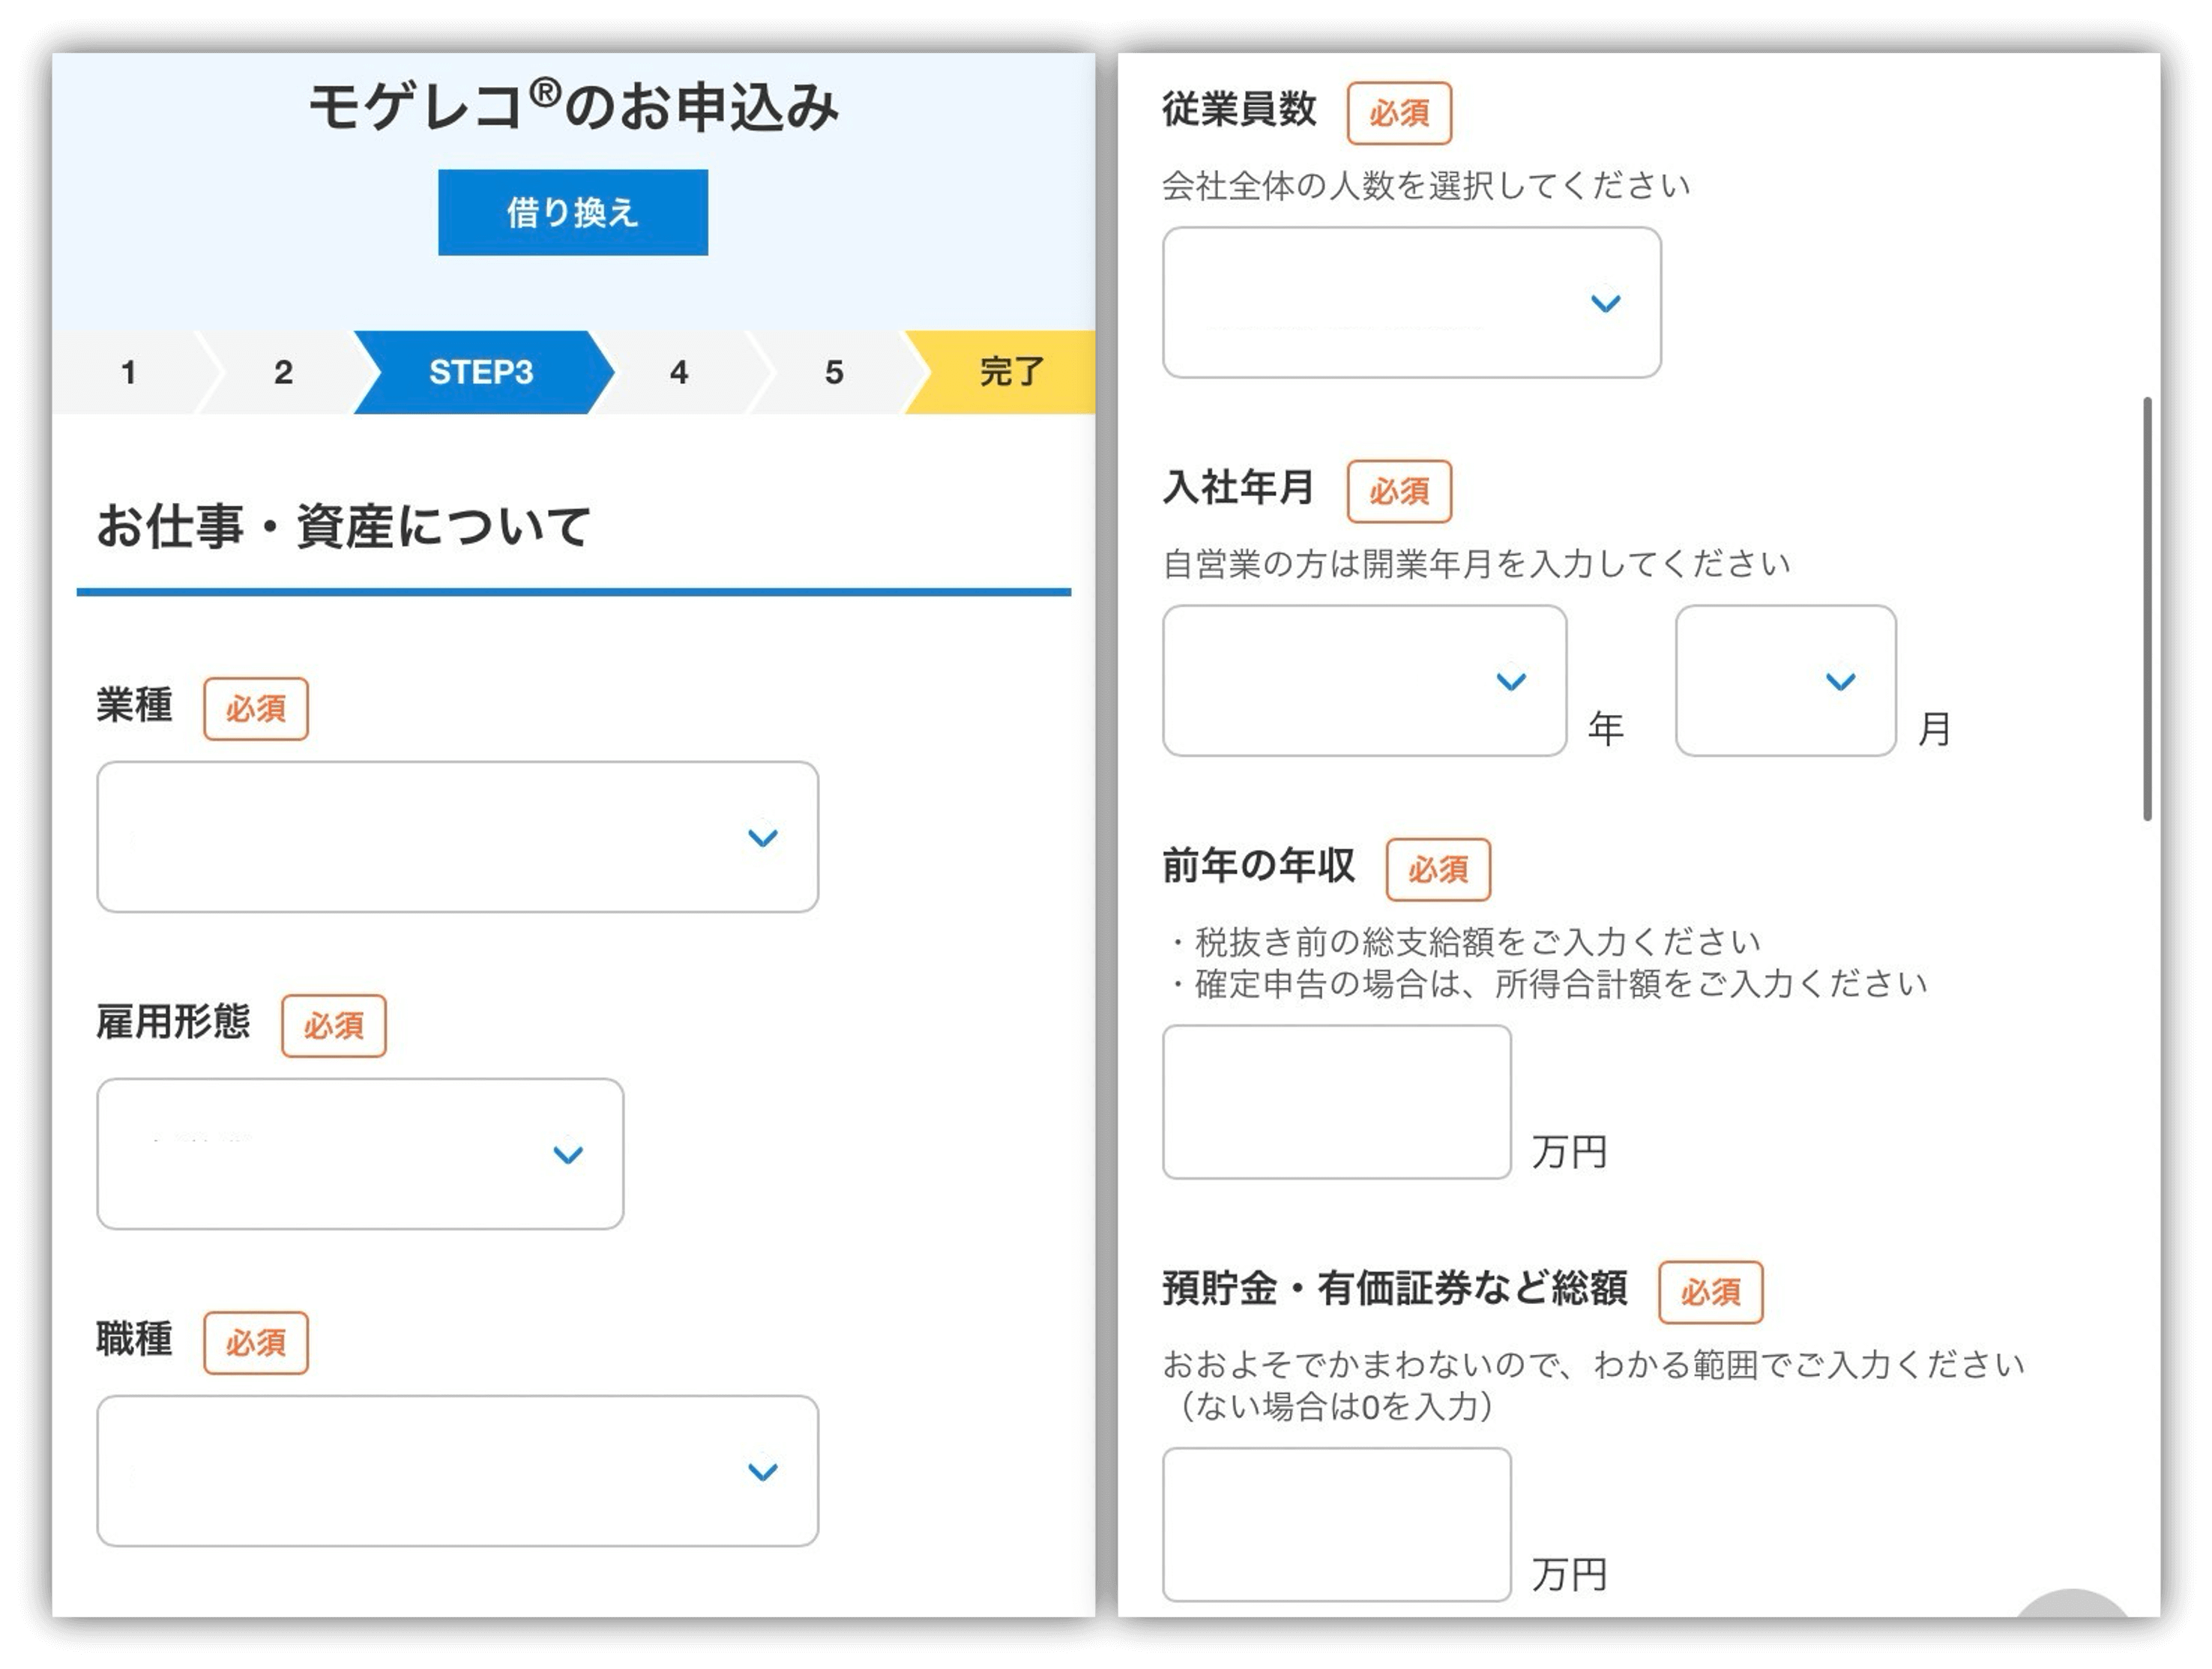The width and height of the screenshot is (2212, 1669).
Task: Open the 職種 dropdown
Action: coord(458,1471)
